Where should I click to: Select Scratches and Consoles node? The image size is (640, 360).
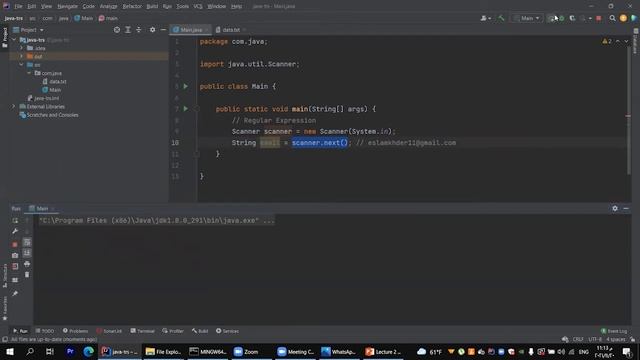click(x=49, y=115)
